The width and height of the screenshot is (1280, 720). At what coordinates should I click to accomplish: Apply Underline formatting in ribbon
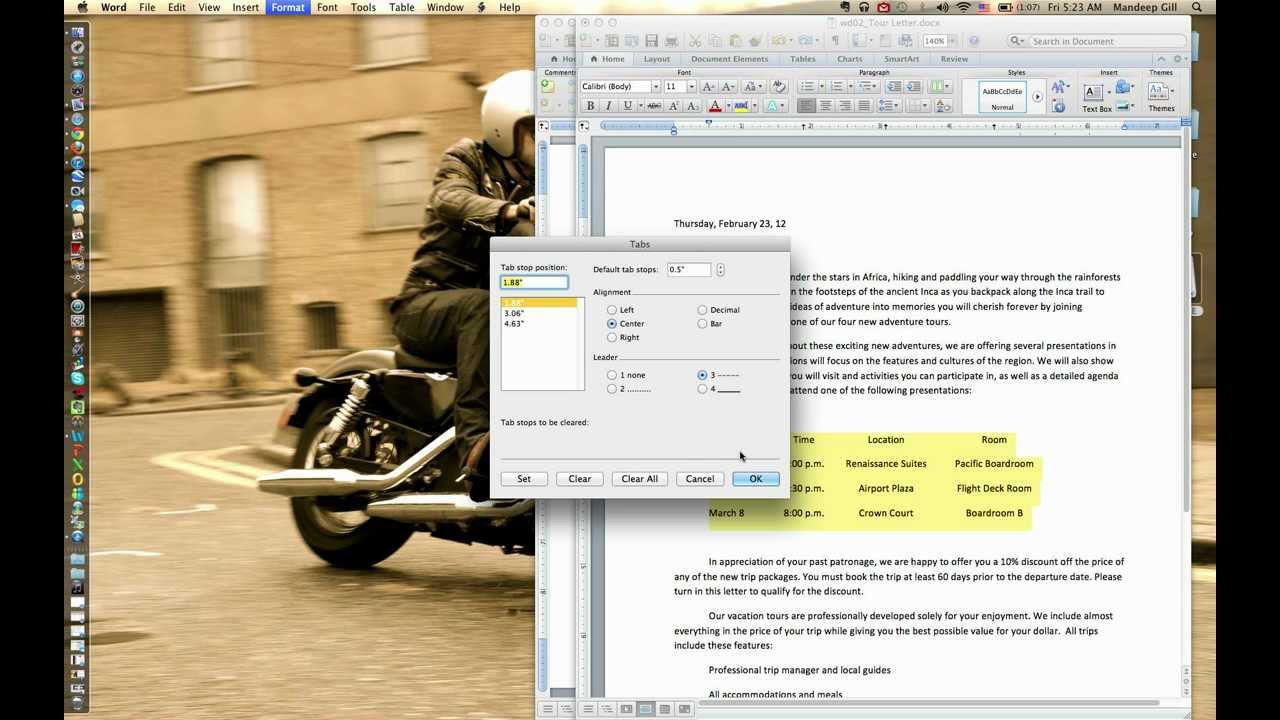pos(627,106)
